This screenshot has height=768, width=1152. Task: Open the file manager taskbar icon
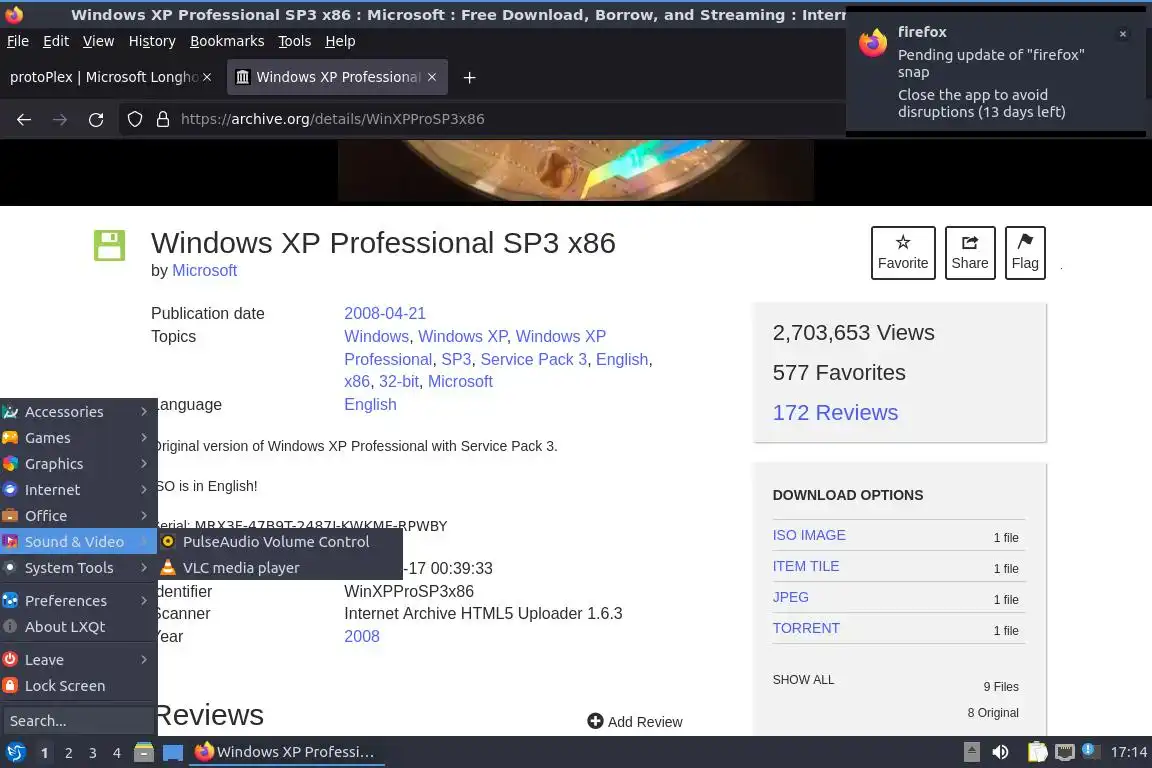[144, 752]
